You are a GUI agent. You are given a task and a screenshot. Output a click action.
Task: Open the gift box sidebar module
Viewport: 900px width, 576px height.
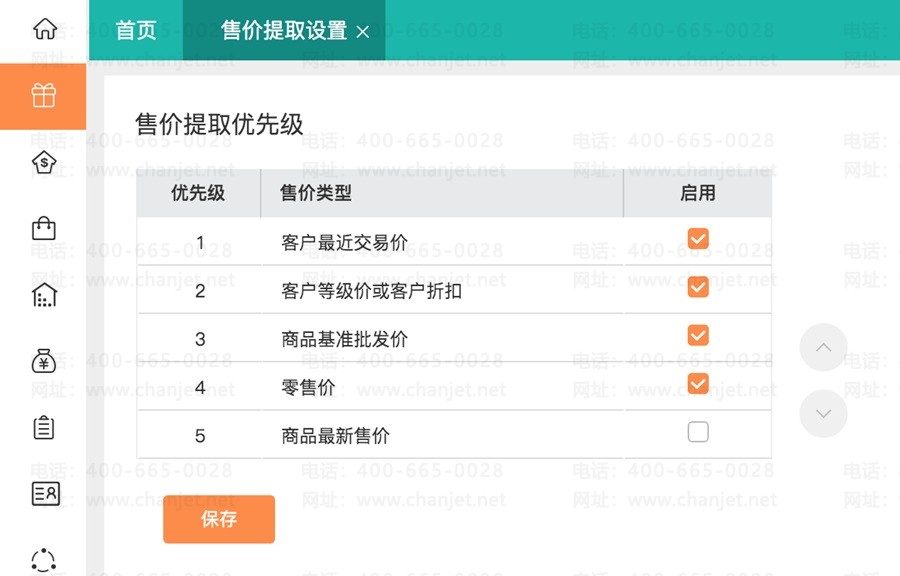click(x=43, y=96)
